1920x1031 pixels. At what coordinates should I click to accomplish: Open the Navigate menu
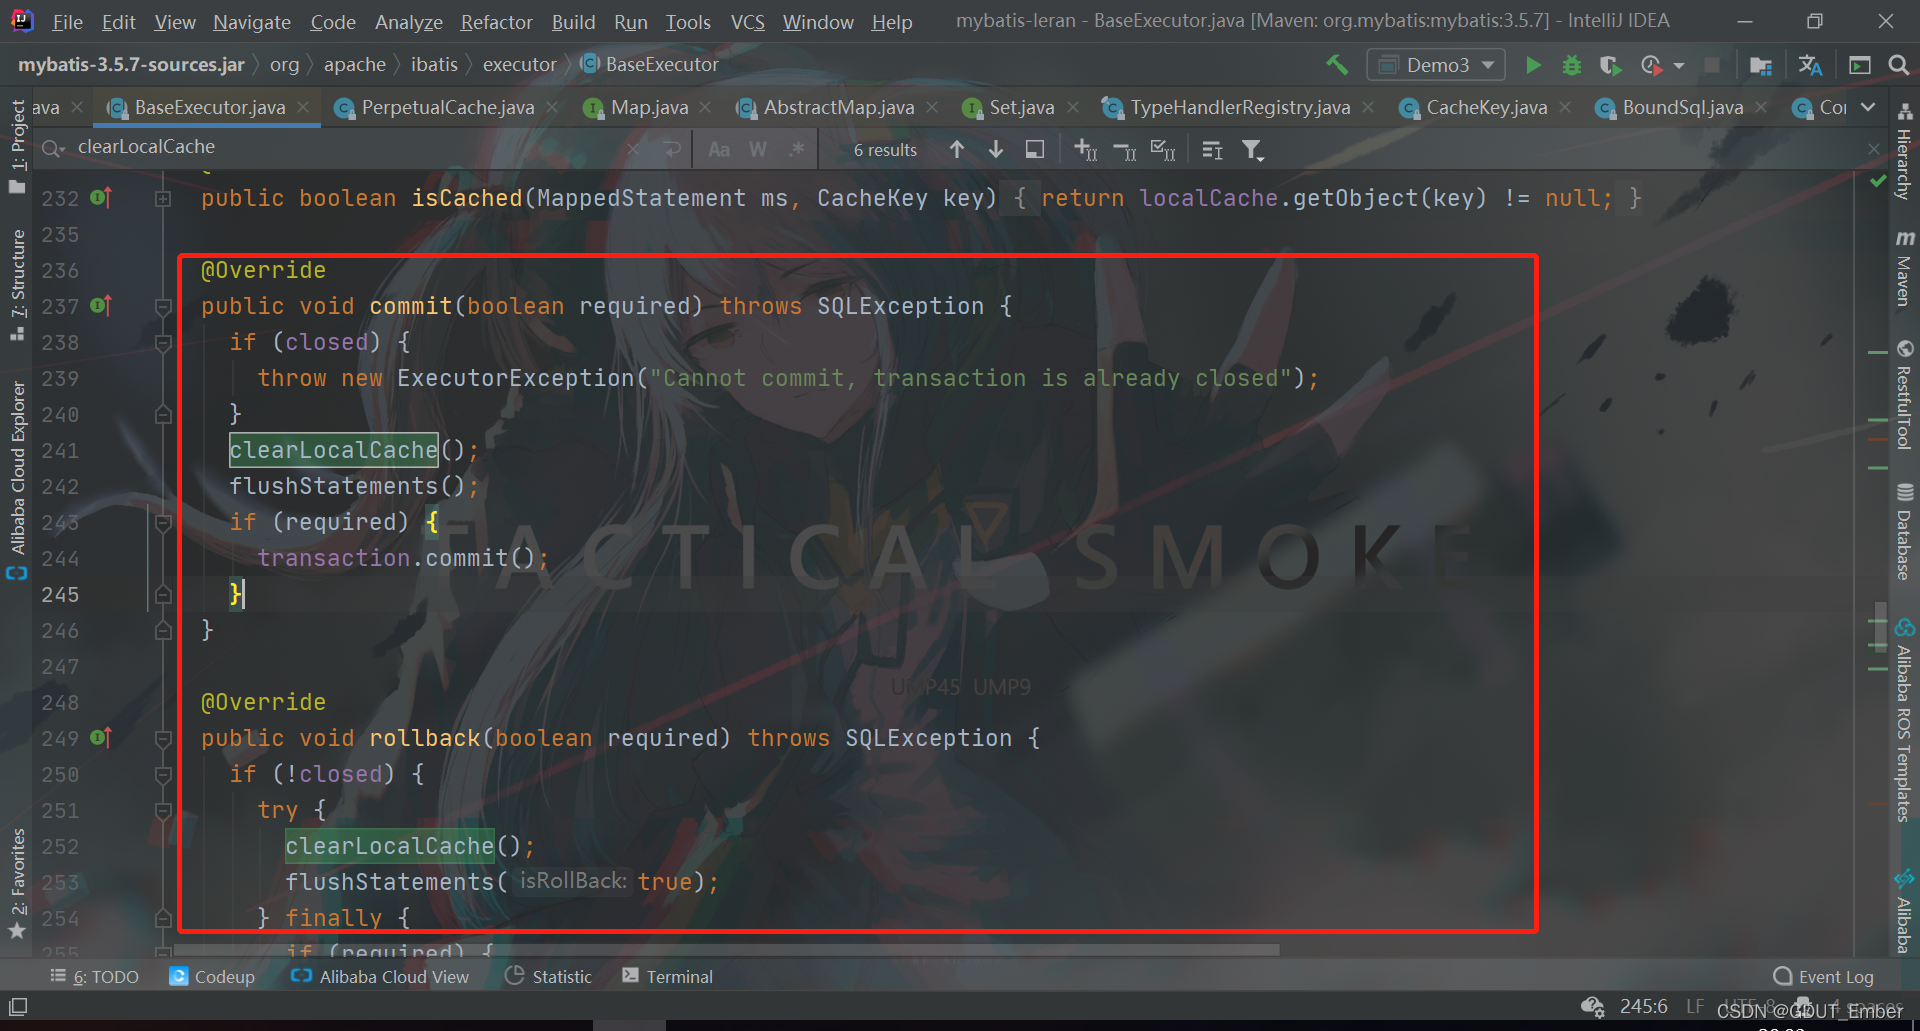click(x=252, y=21)
